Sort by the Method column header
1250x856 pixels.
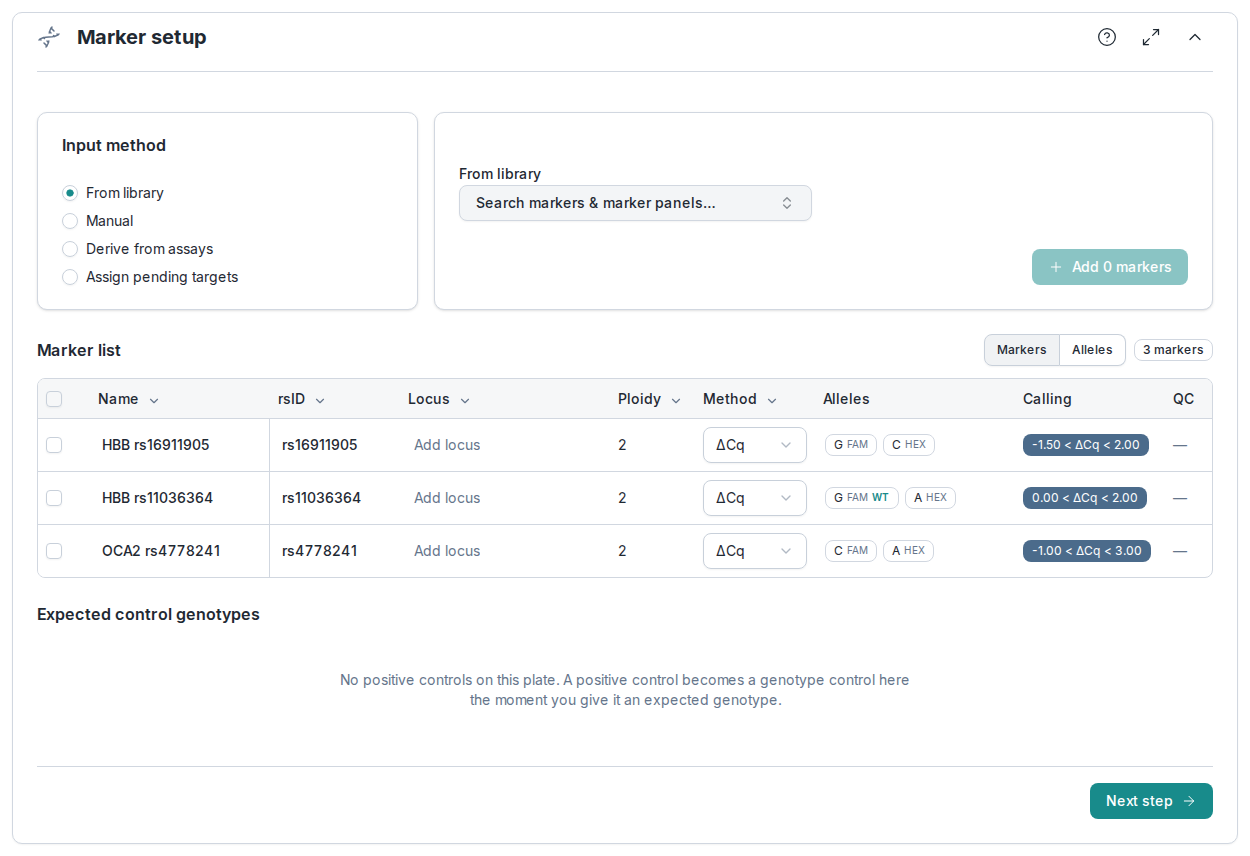739,399
